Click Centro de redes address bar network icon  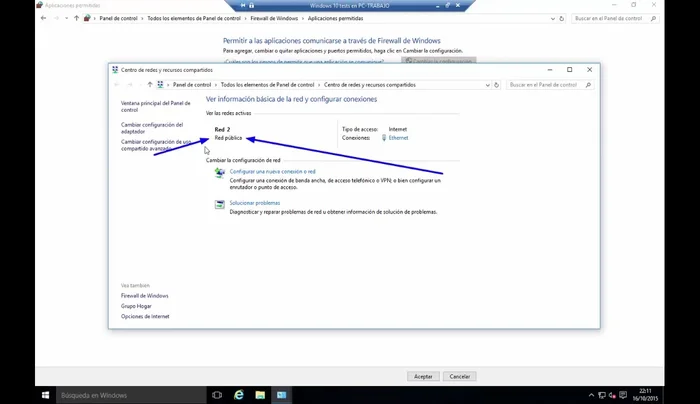click(x=160, y=85)
